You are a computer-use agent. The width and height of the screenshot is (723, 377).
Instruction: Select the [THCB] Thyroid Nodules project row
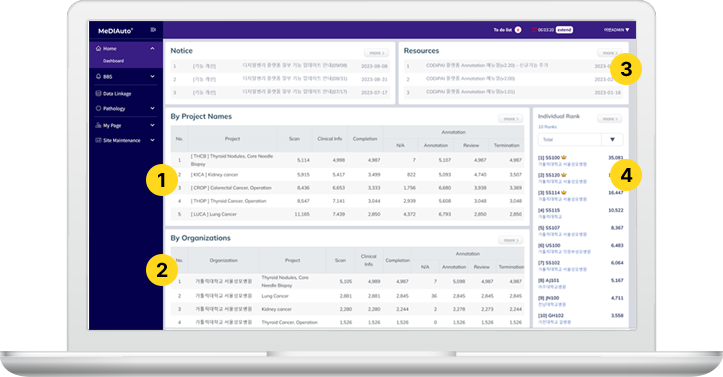pos(347,160)
